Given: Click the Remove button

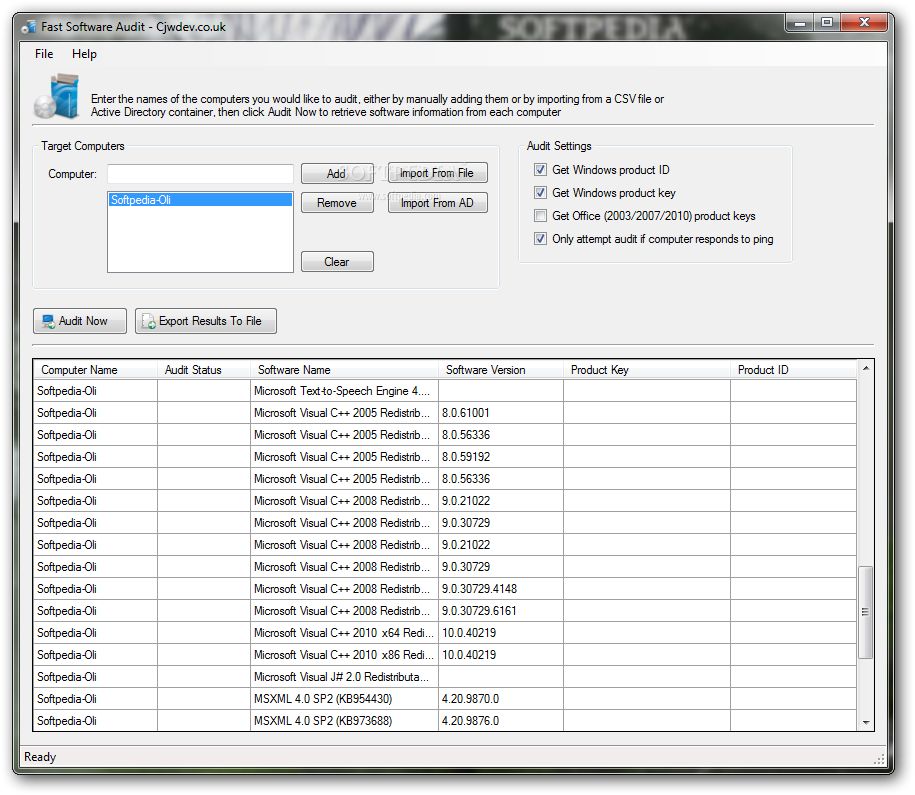Looking at the screenshot, I should tap(337, 203).
